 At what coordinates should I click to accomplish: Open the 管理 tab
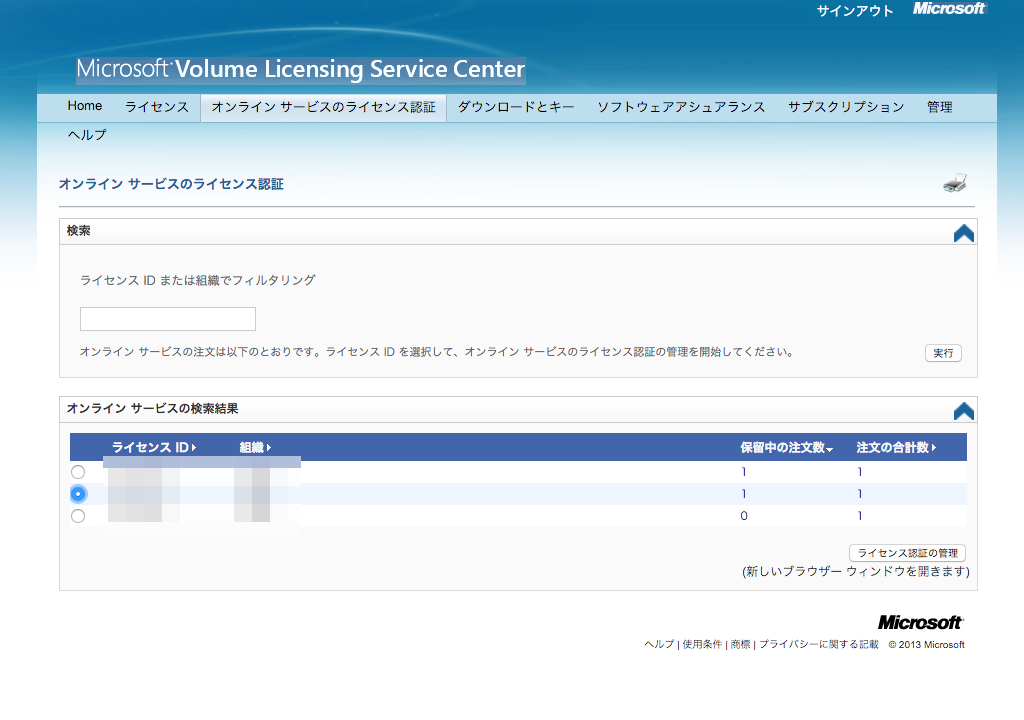(940, 107)
